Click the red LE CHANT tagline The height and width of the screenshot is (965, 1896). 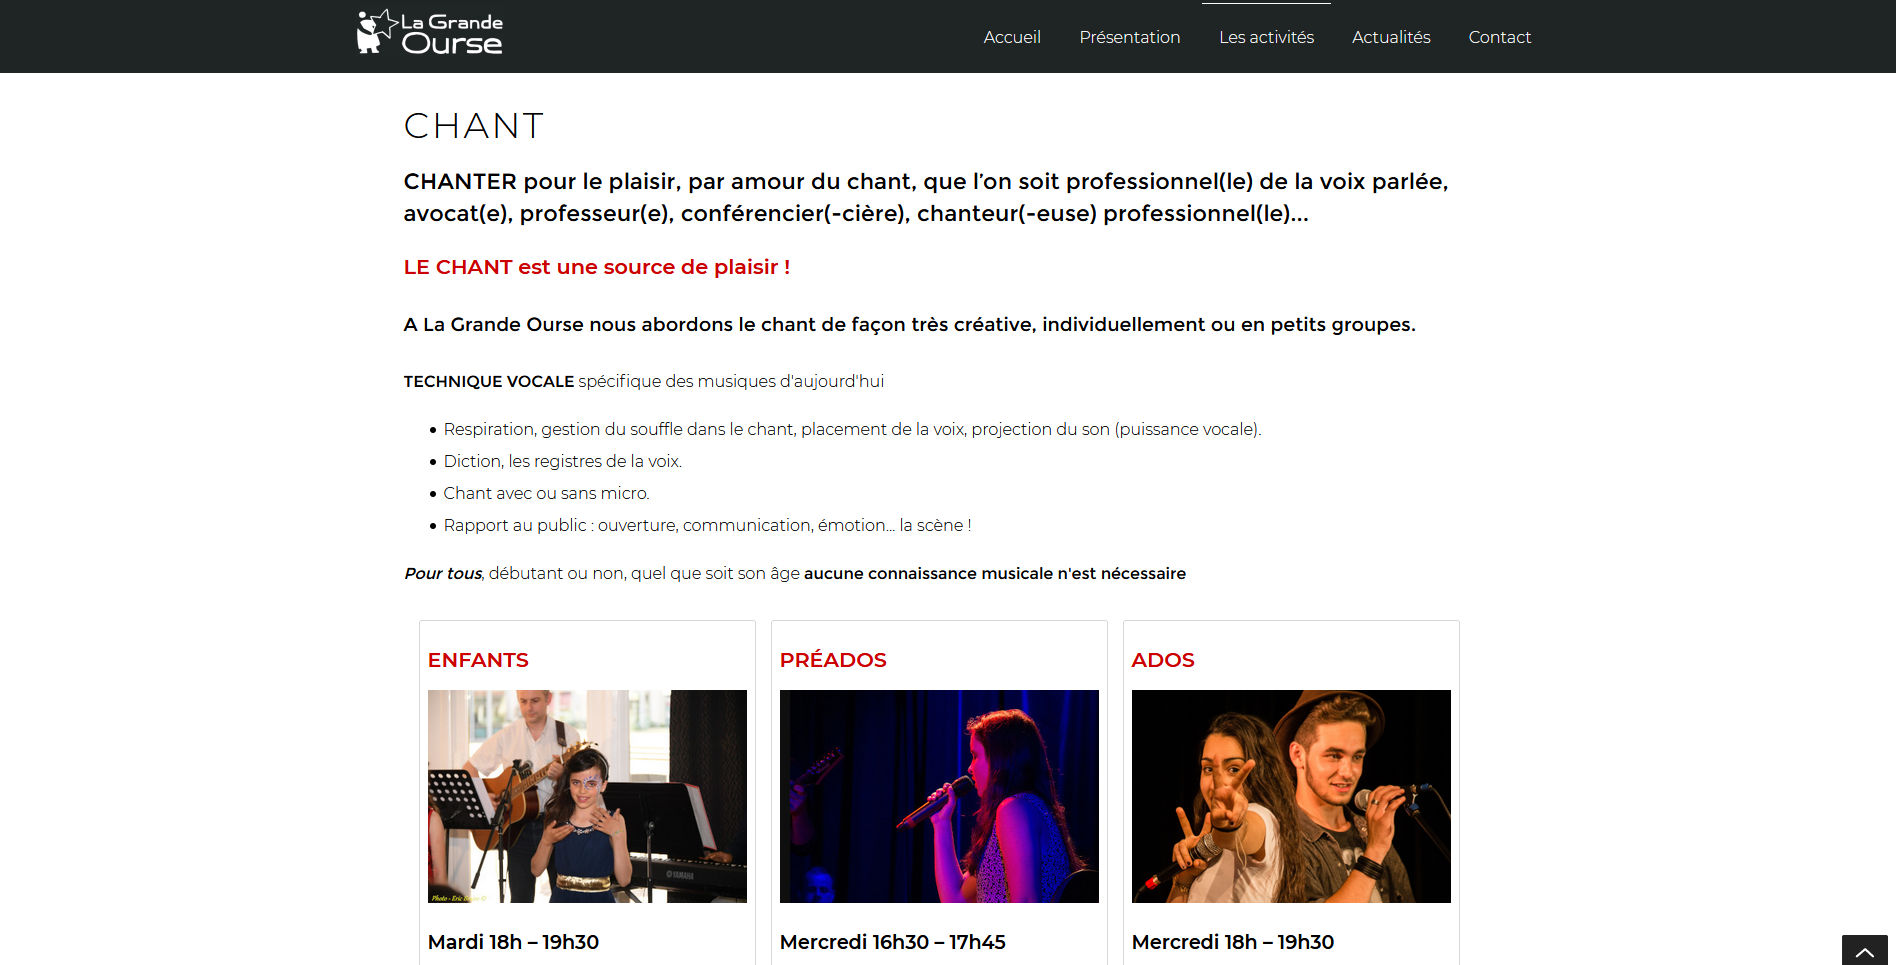point(597,267)
